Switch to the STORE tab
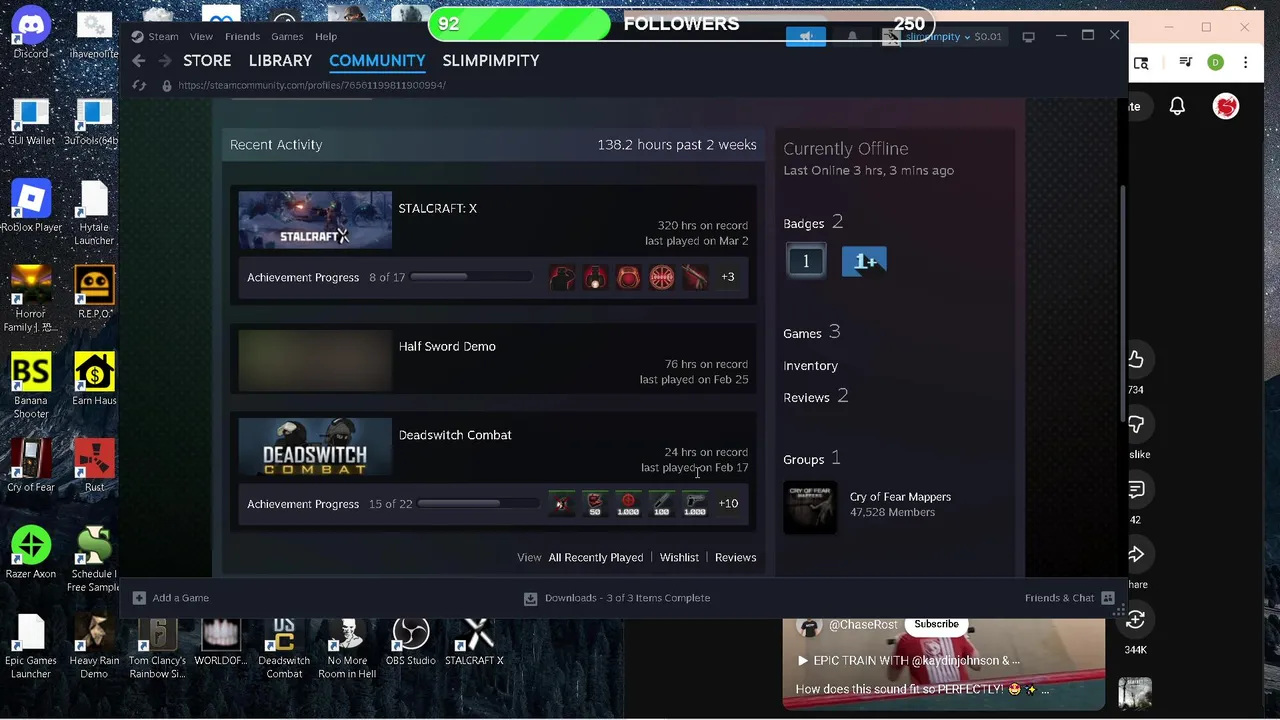 [207, 61]
